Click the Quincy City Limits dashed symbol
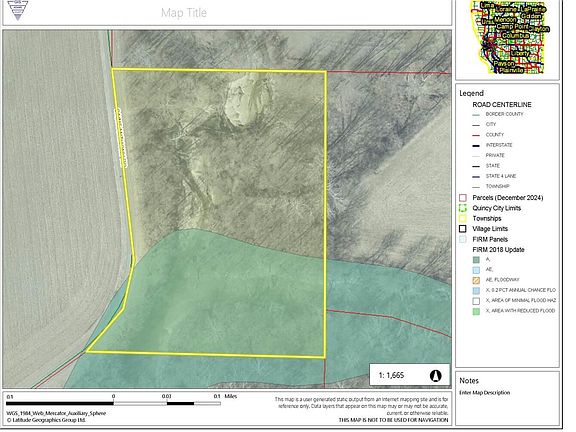This screenshot has height=432, width=576. 463,208
